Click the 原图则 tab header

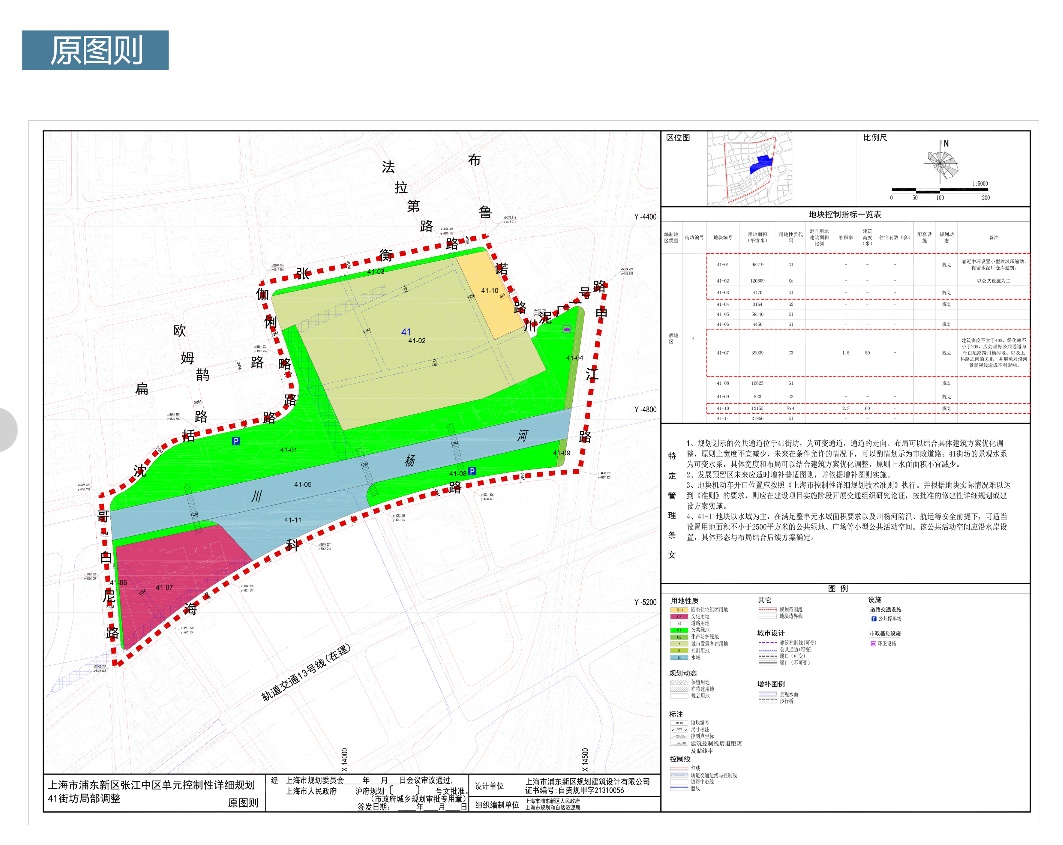[95, 50]
